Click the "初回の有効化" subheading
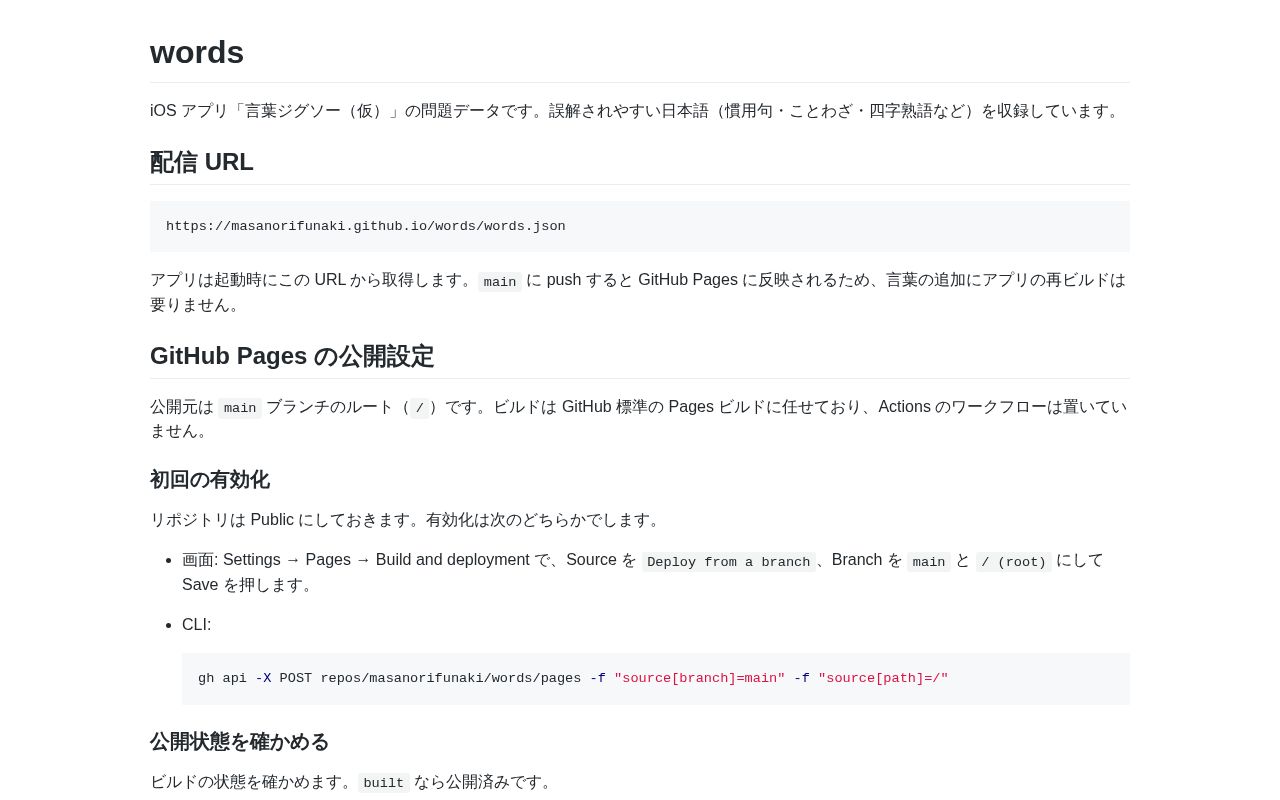Screen dimensions: 1280x800 (210, 480)
